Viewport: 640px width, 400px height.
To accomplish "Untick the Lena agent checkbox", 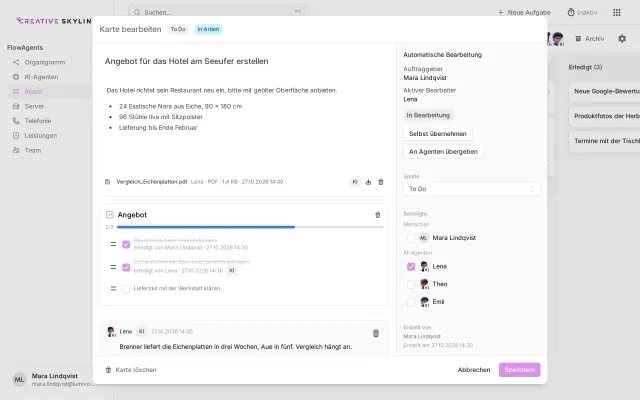I will pos(411,267).
